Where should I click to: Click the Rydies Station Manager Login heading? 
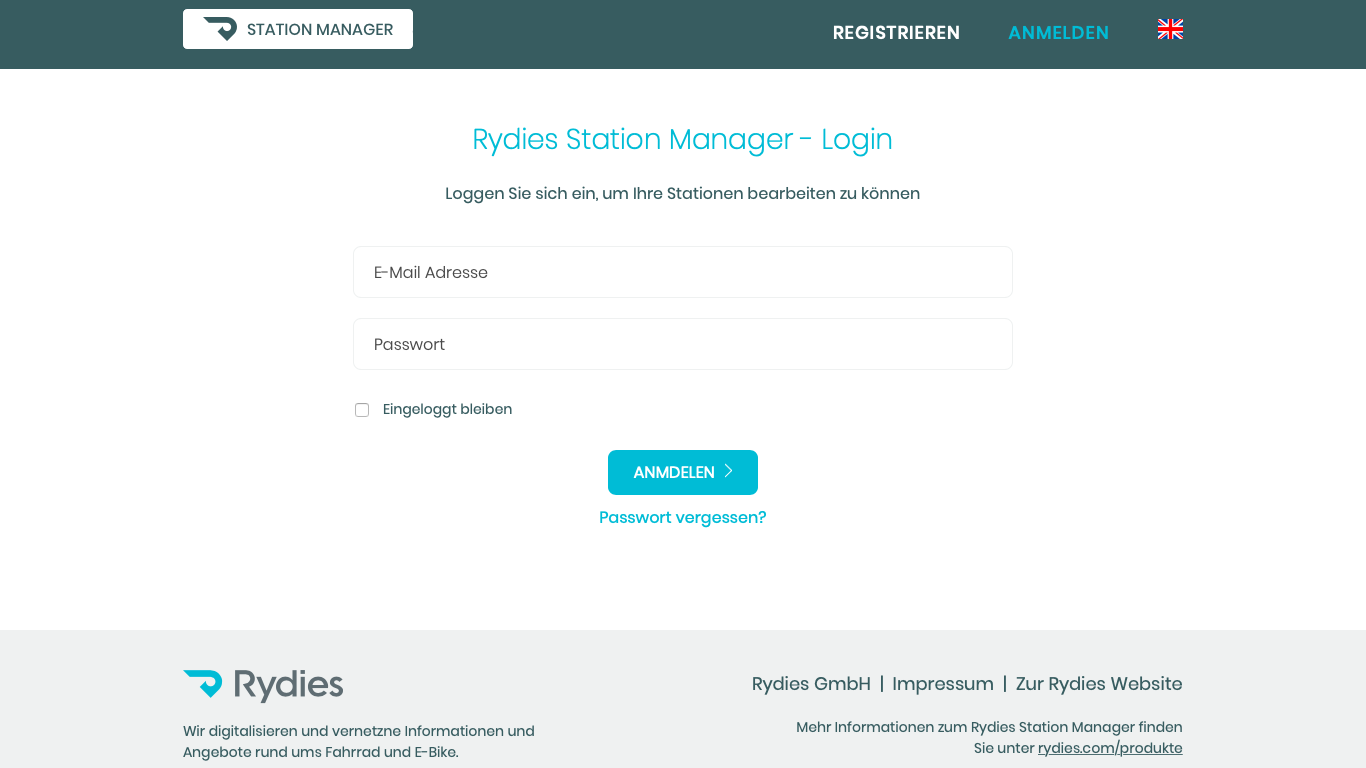click(683, 139)
